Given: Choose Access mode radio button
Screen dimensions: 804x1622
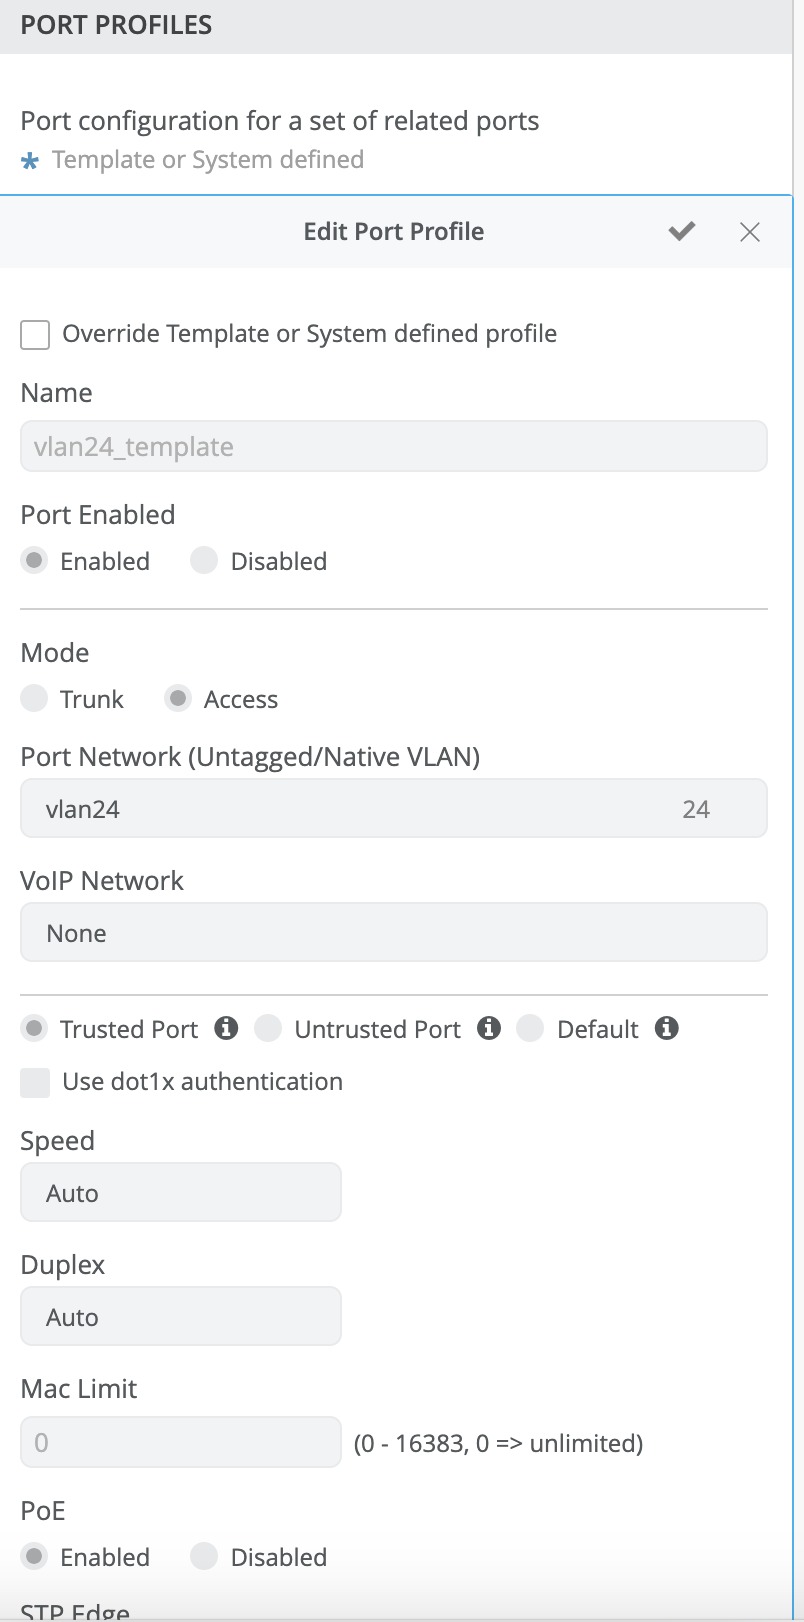Looking at the screenshot, I should point(178,699).
